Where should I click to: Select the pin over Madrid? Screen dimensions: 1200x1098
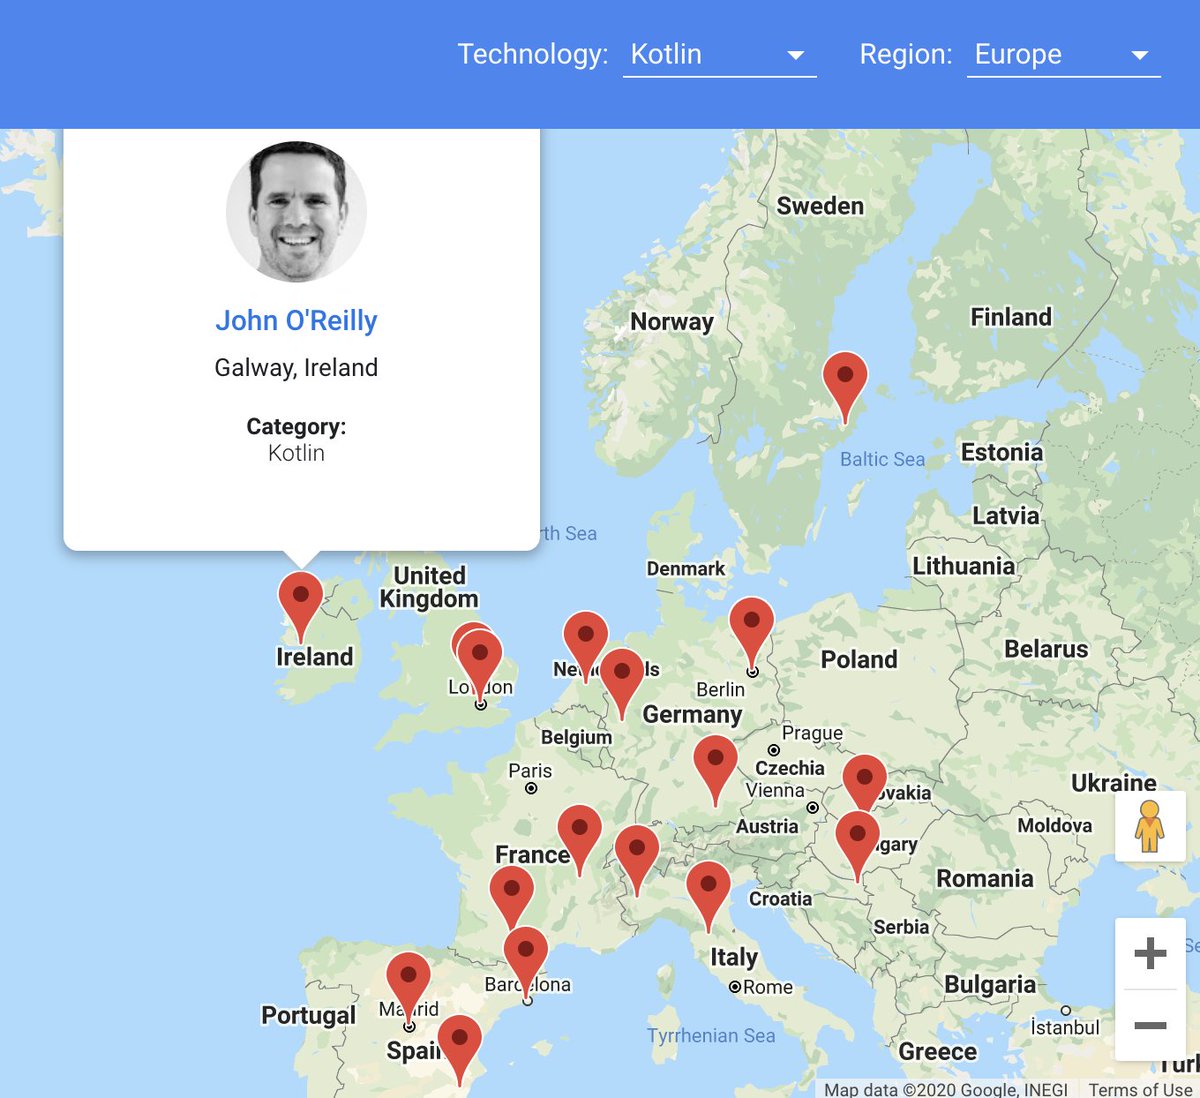click(408, 987)
